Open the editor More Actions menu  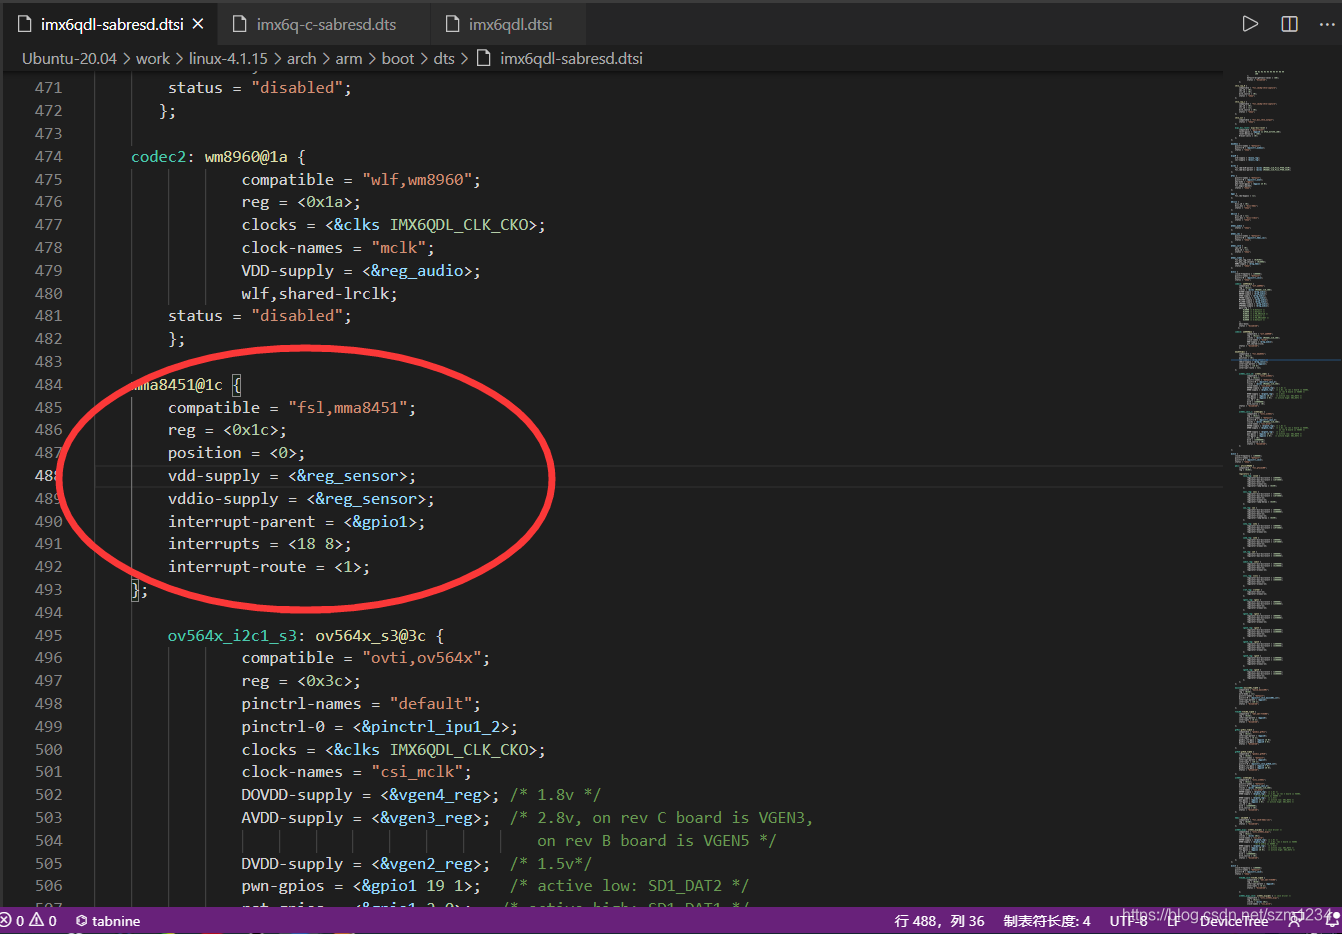point(1327,24)
